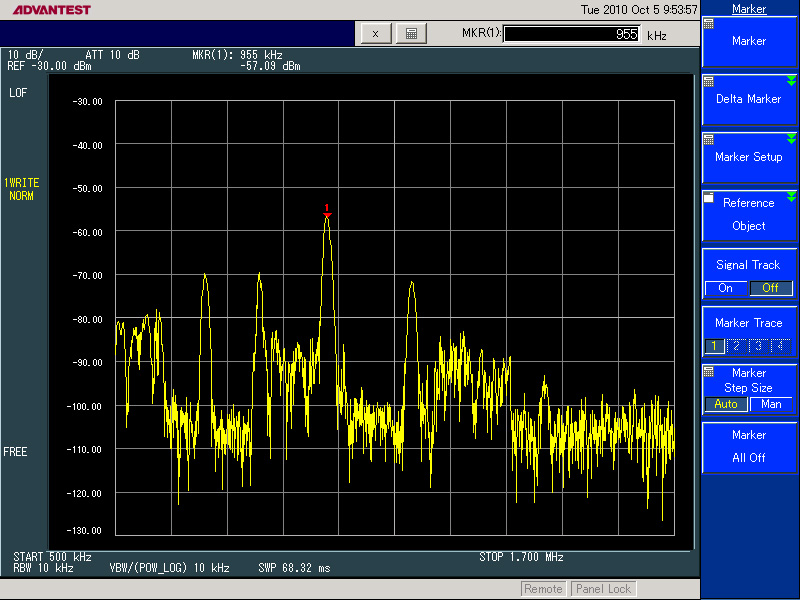Image resolution: width=800 pixels, height=600 pixels.
Task: Click window icon on Reference Object softkey
Action: coord(709,198)
